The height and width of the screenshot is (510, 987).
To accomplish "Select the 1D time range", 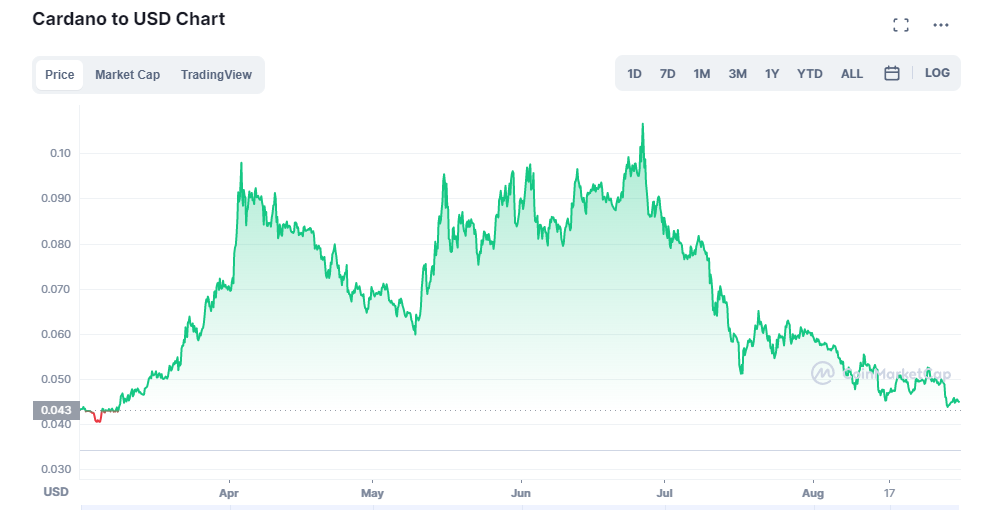I will coord(634,74).
